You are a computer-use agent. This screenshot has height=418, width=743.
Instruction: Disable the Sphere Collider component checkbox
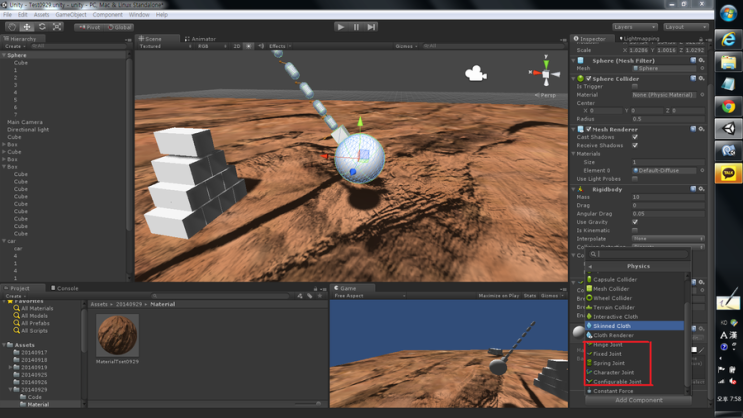tap(589, 79)
